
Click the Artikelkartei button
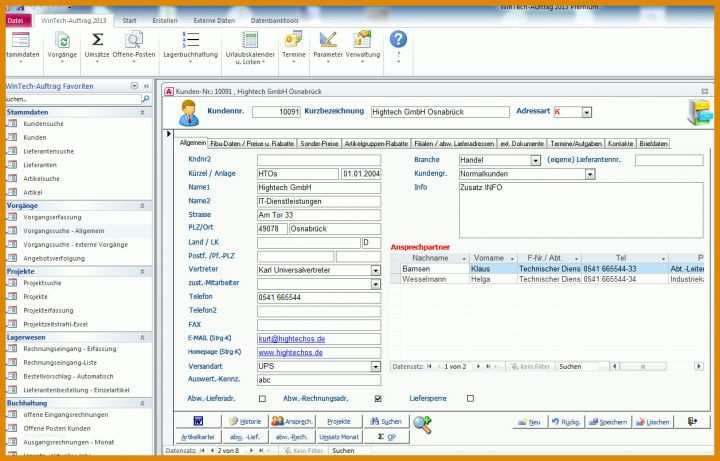pos(198,437)
